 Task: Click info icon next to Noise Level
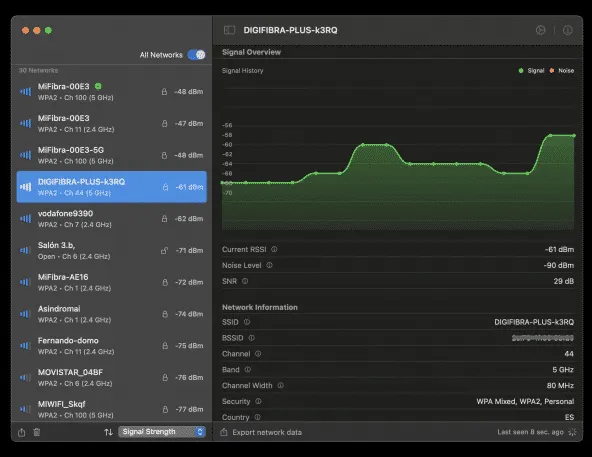[269, 265]
